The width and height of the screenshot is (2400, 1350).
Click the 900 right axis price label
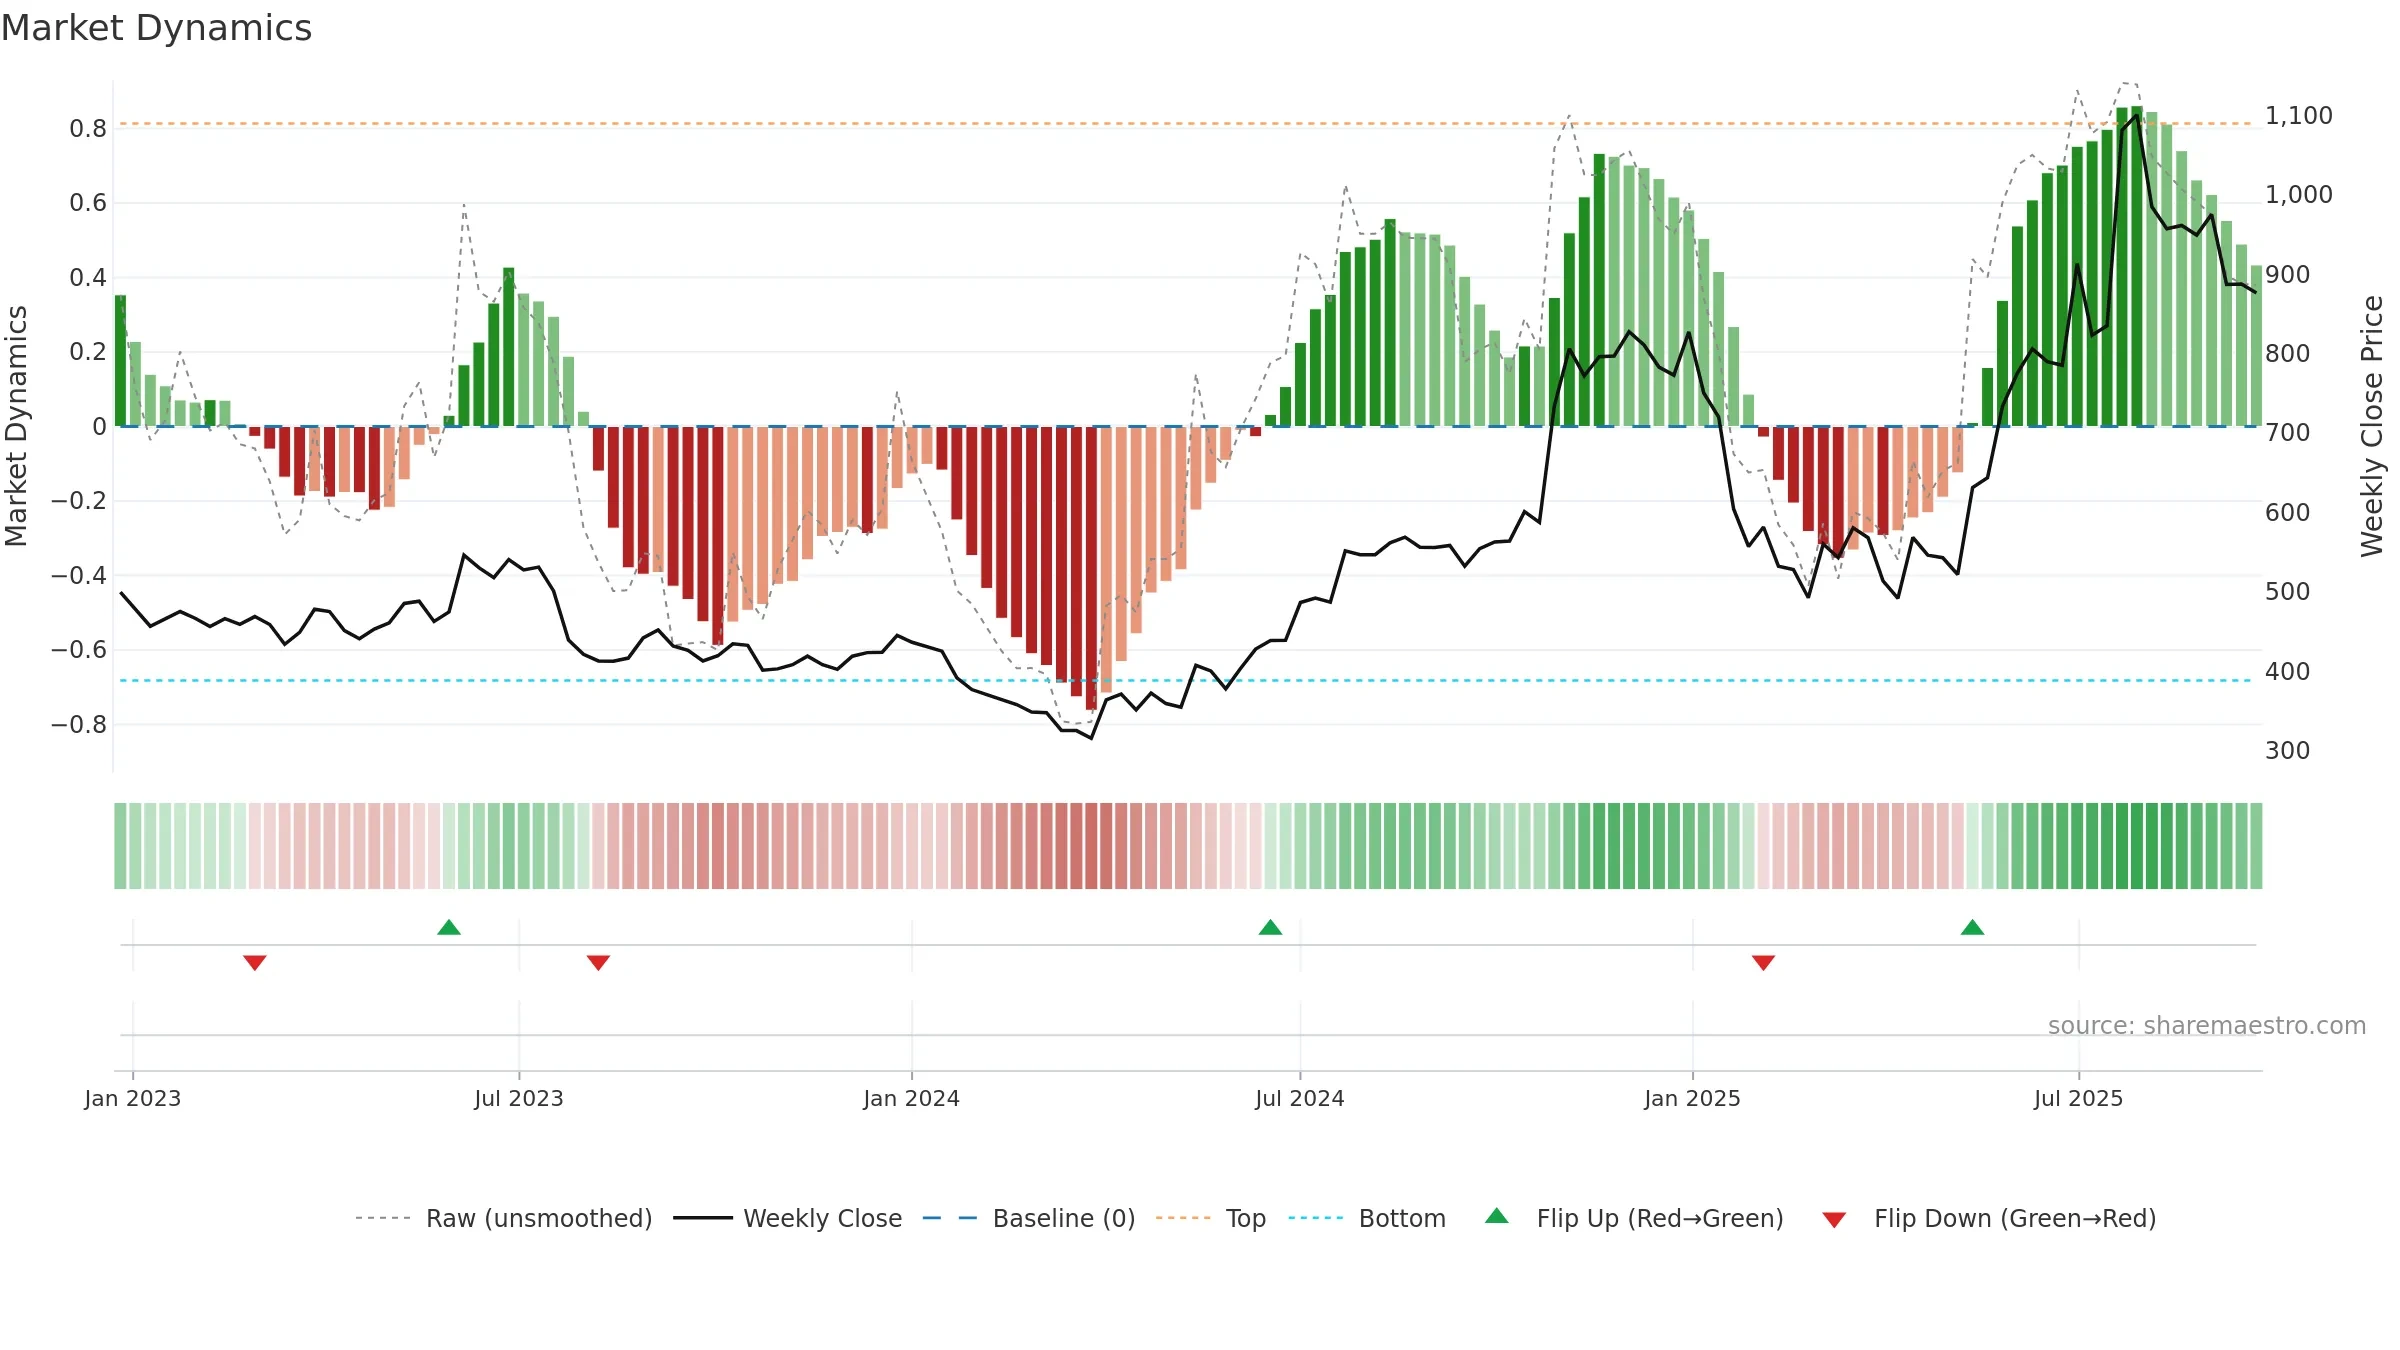(2288, 274)
